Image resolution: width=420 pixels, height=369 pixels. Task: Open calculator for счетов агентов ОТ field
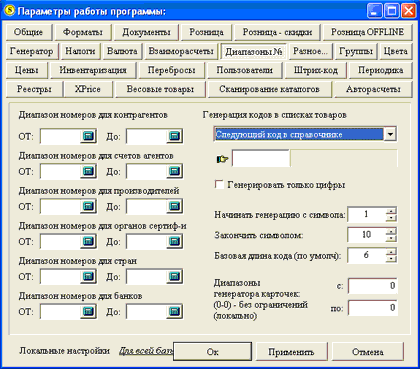pyautogui.click(x=88, y=171)
